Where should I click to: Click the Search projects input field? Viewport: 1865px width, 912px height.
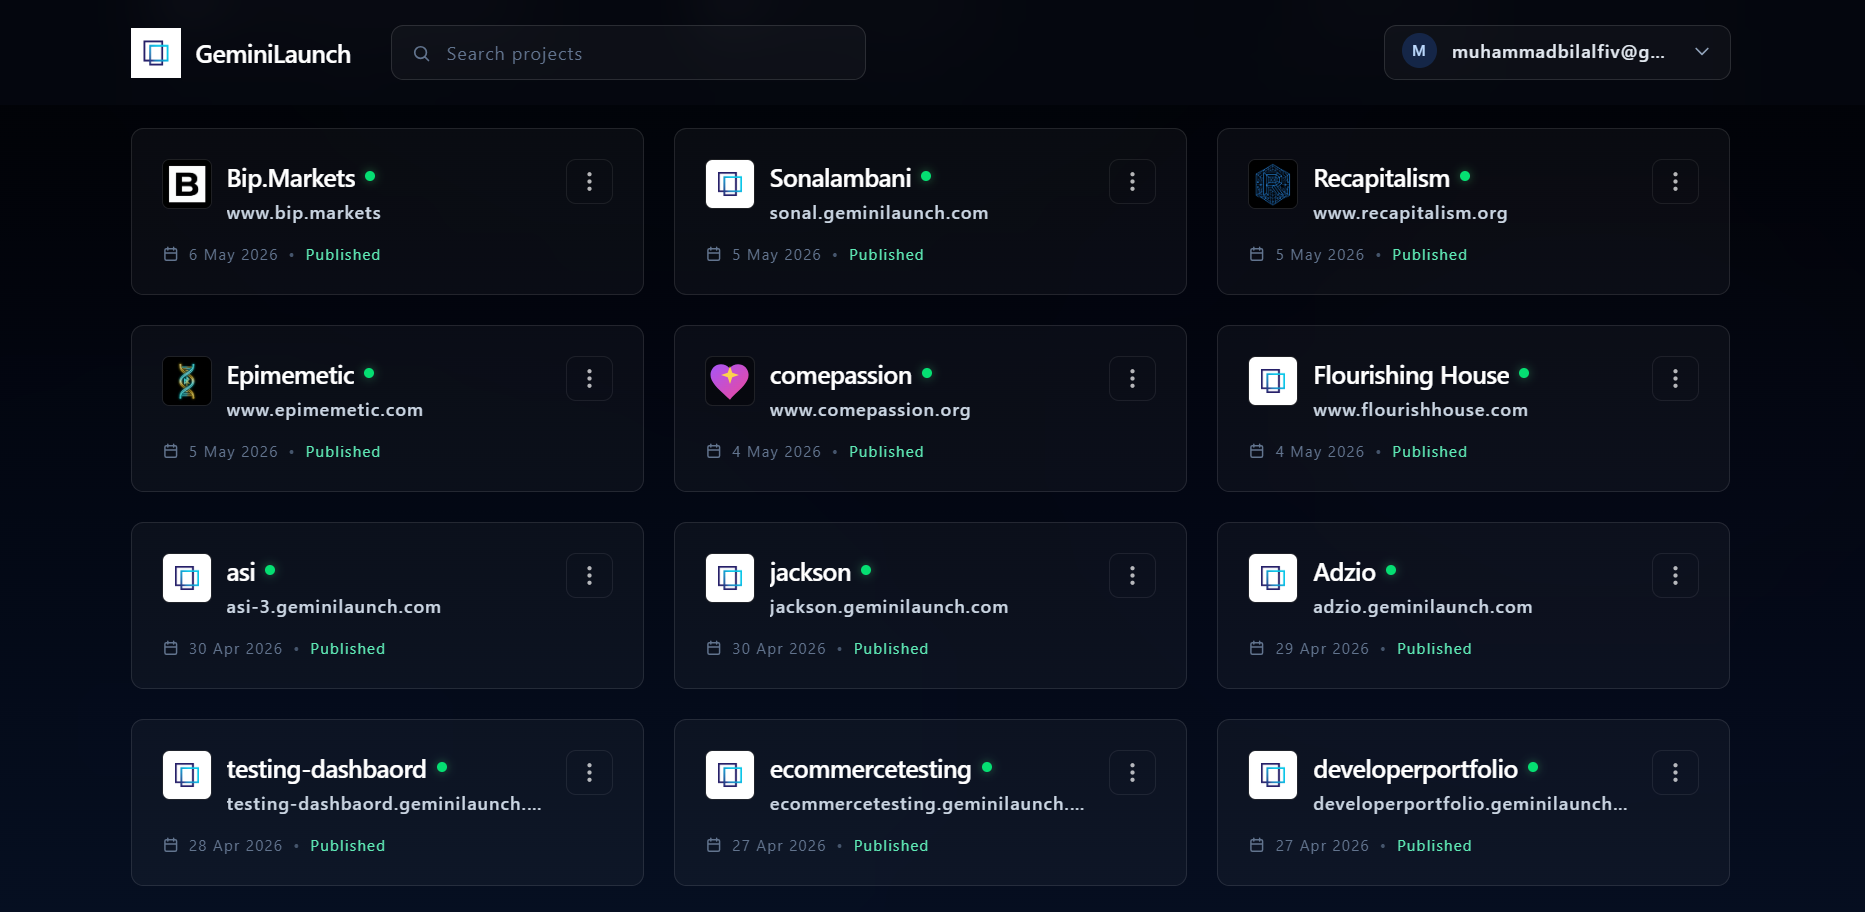[x=628, y=53]
